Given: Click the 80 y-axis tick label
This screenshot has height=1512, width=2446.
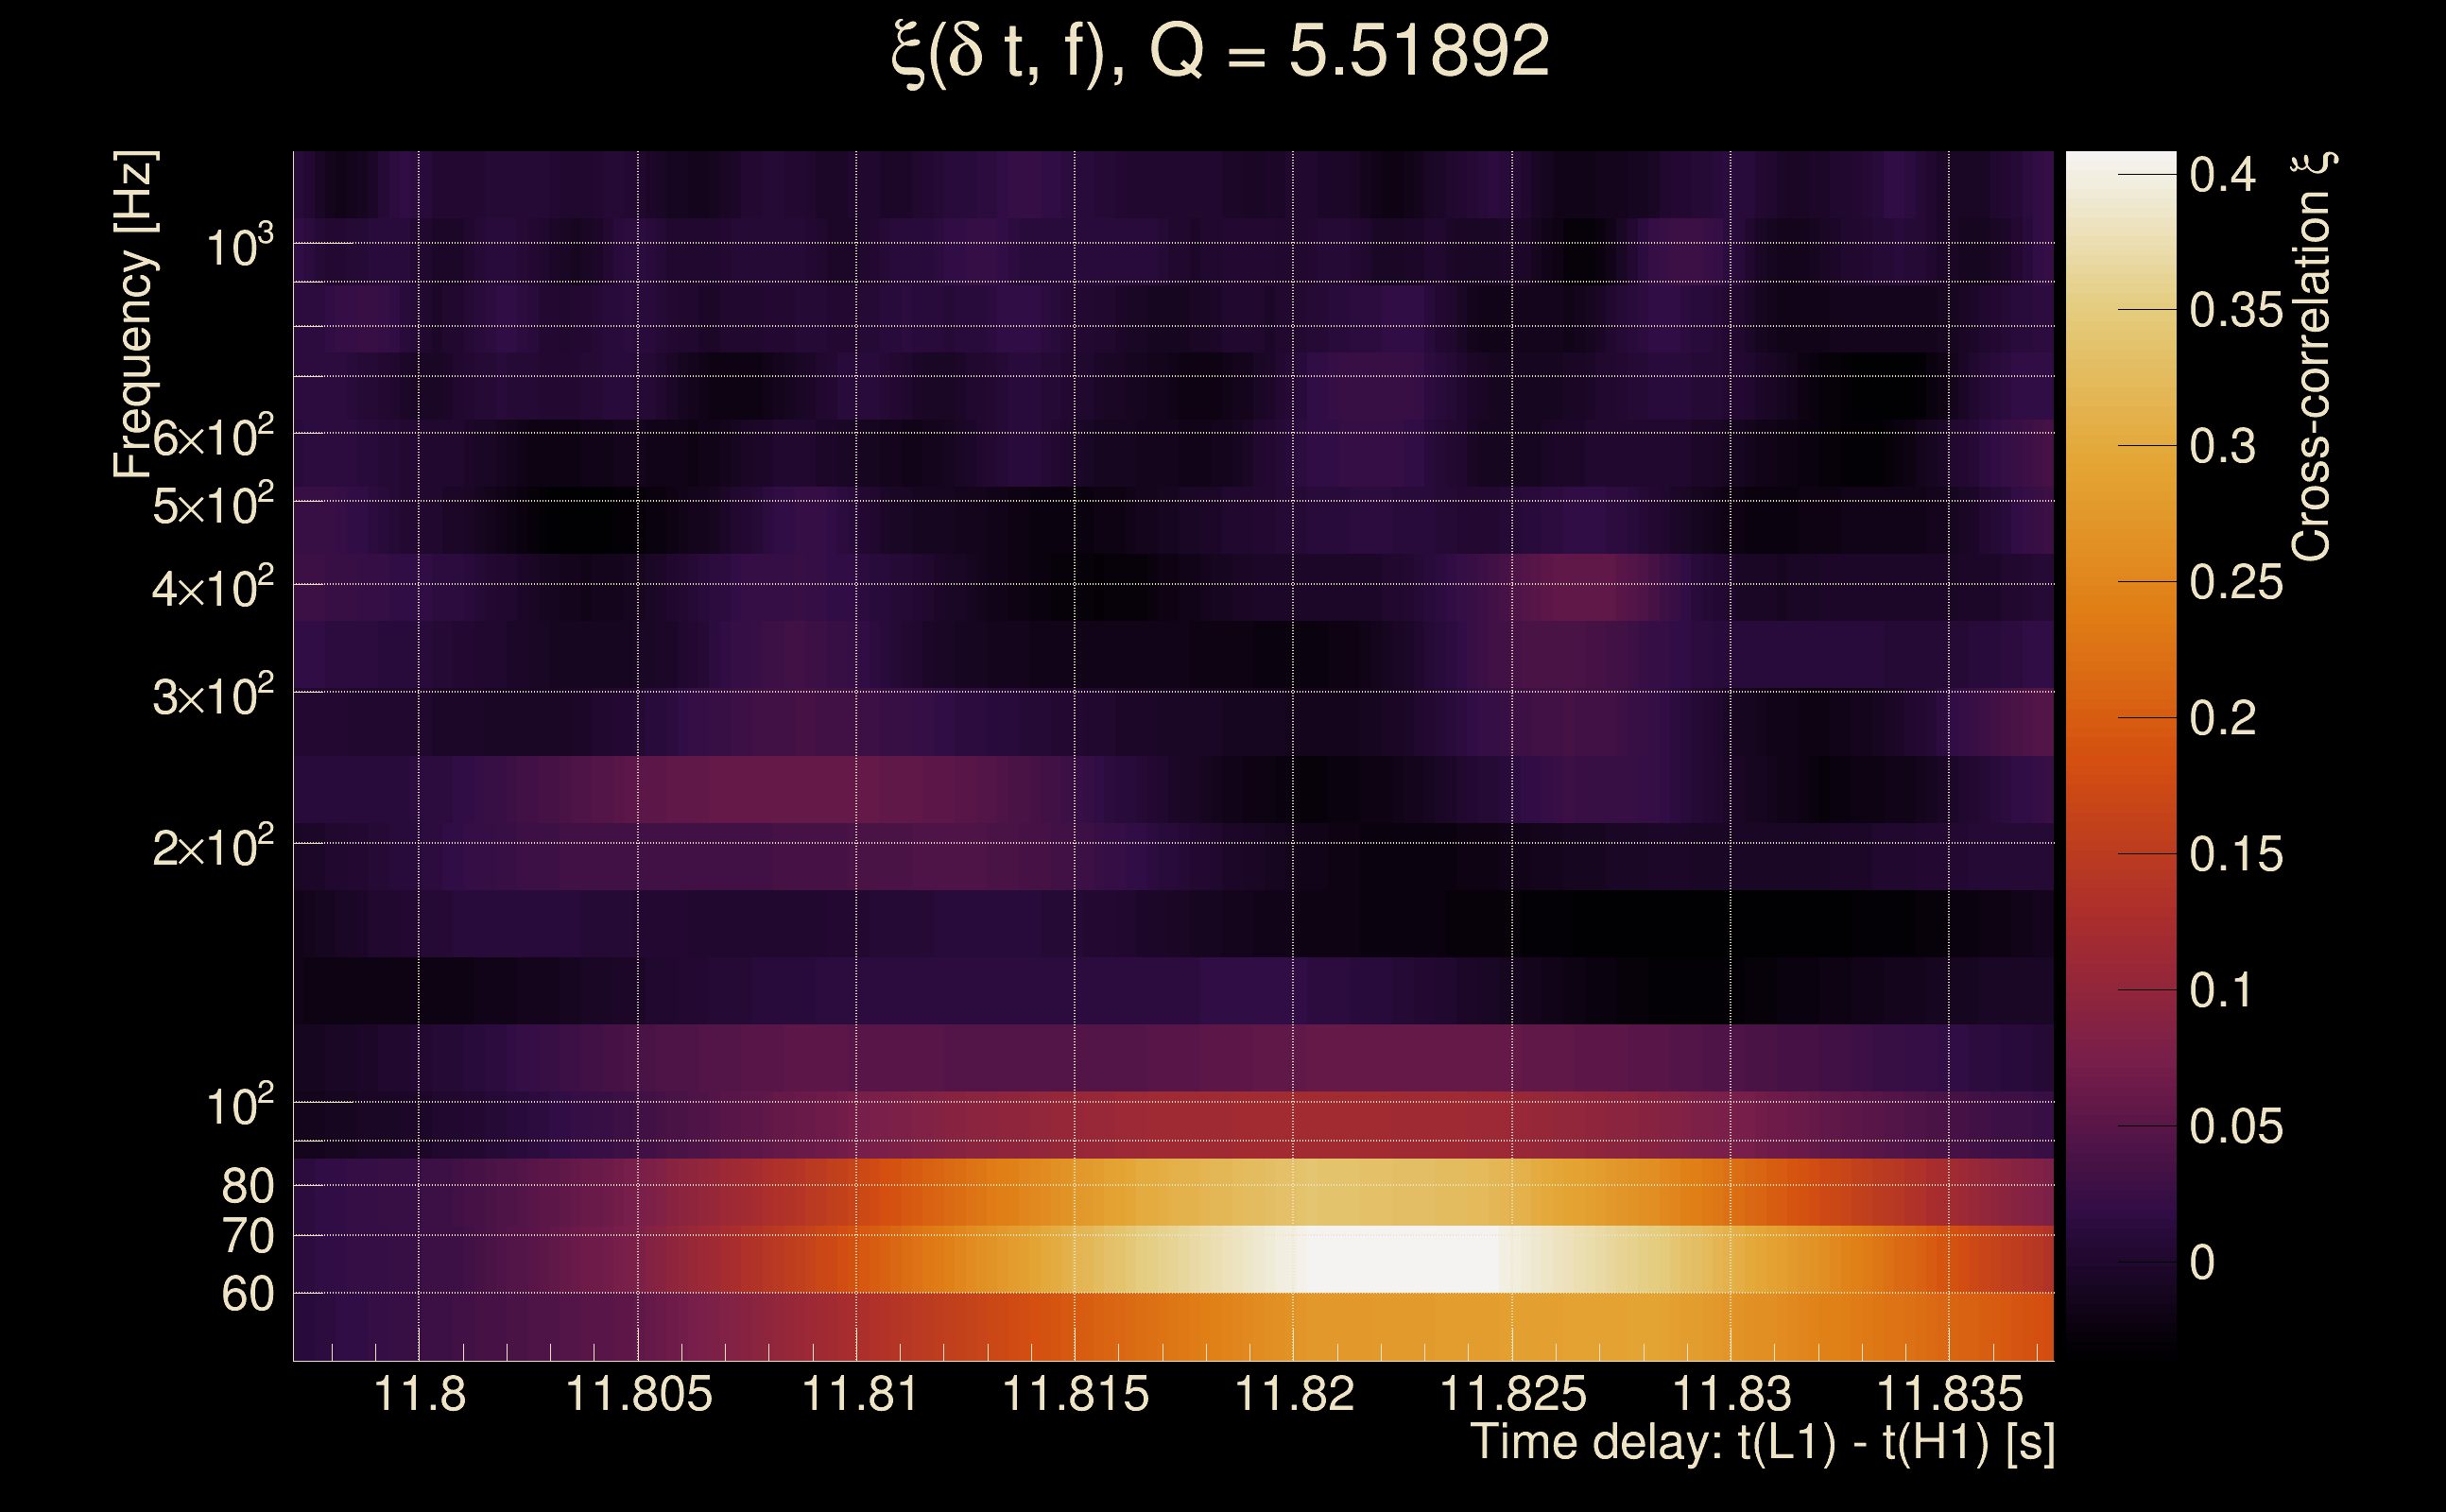Looking at the screenshot, I should tap(247, 1187).
